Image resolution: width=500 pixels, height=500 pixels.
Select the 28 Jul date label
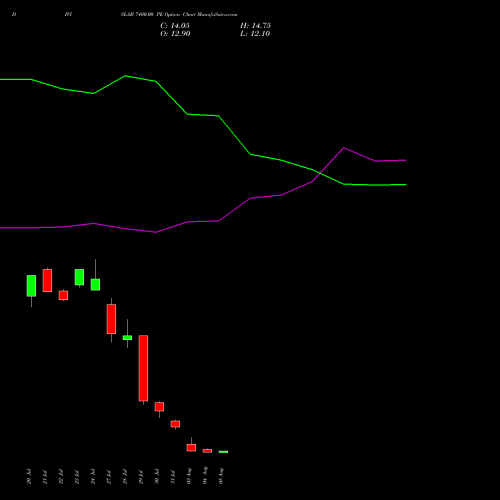coord(125,476)
